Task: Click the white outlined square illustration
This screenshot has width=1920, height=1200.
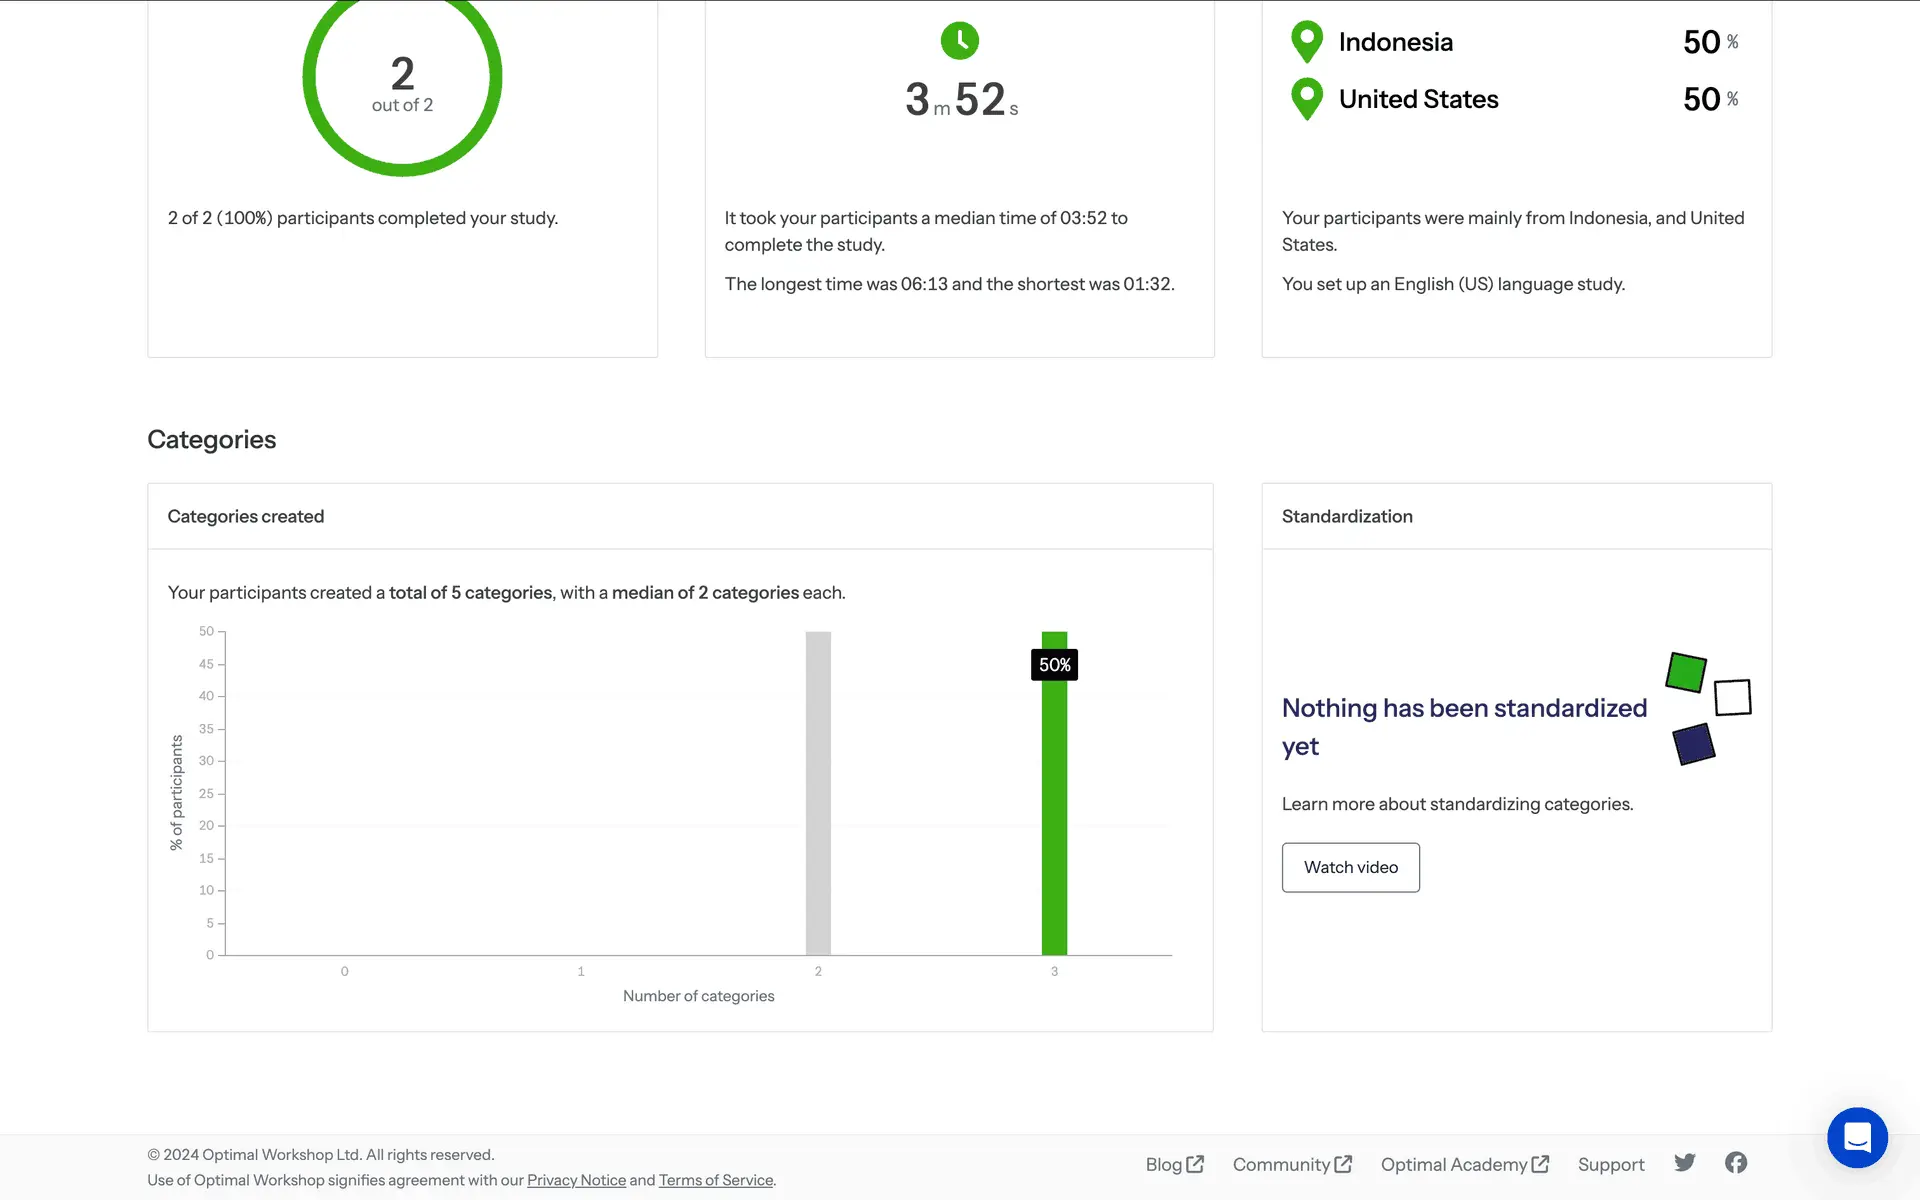Action: (1733, 698)
